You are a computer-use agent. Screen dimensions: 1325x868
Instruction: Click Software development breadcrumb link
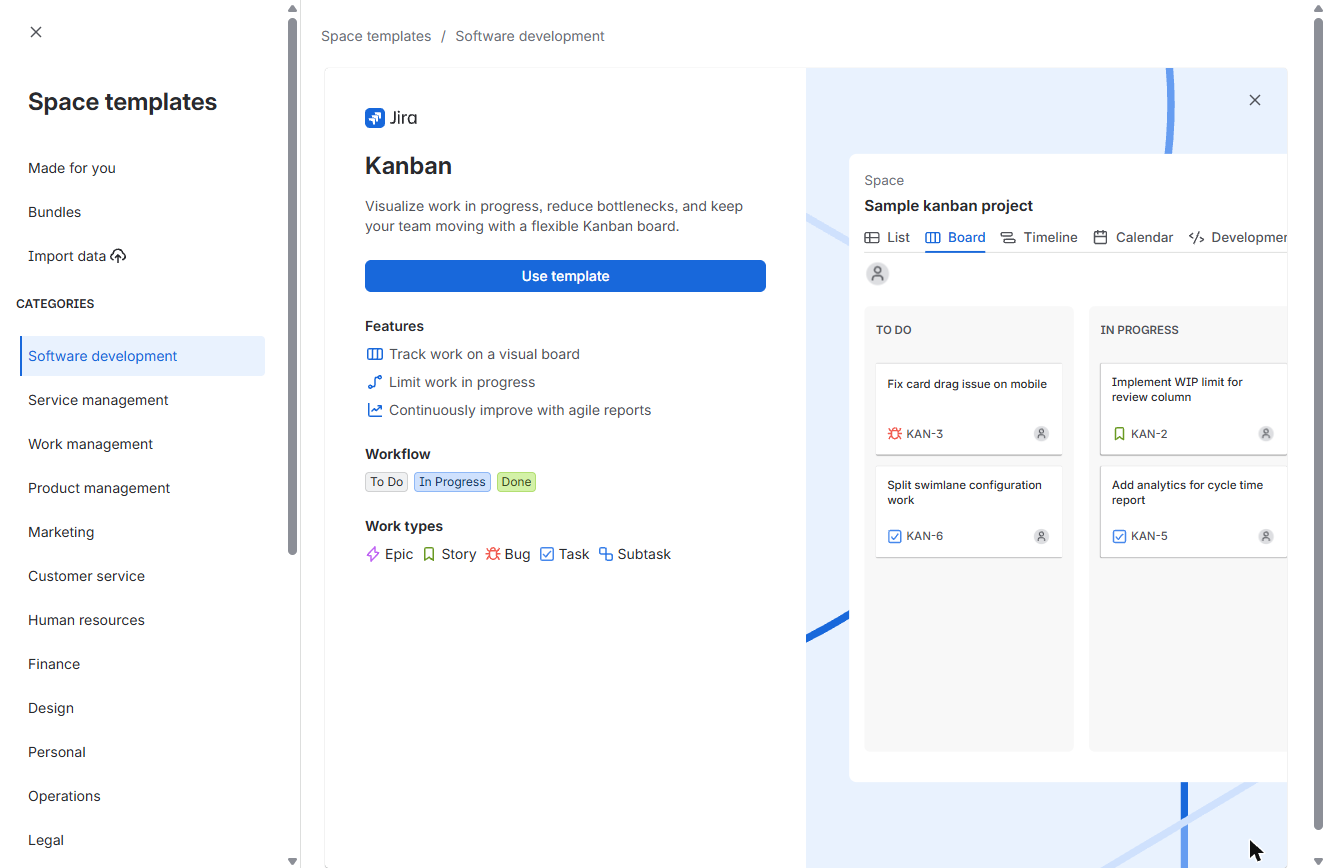click(530, 36)
